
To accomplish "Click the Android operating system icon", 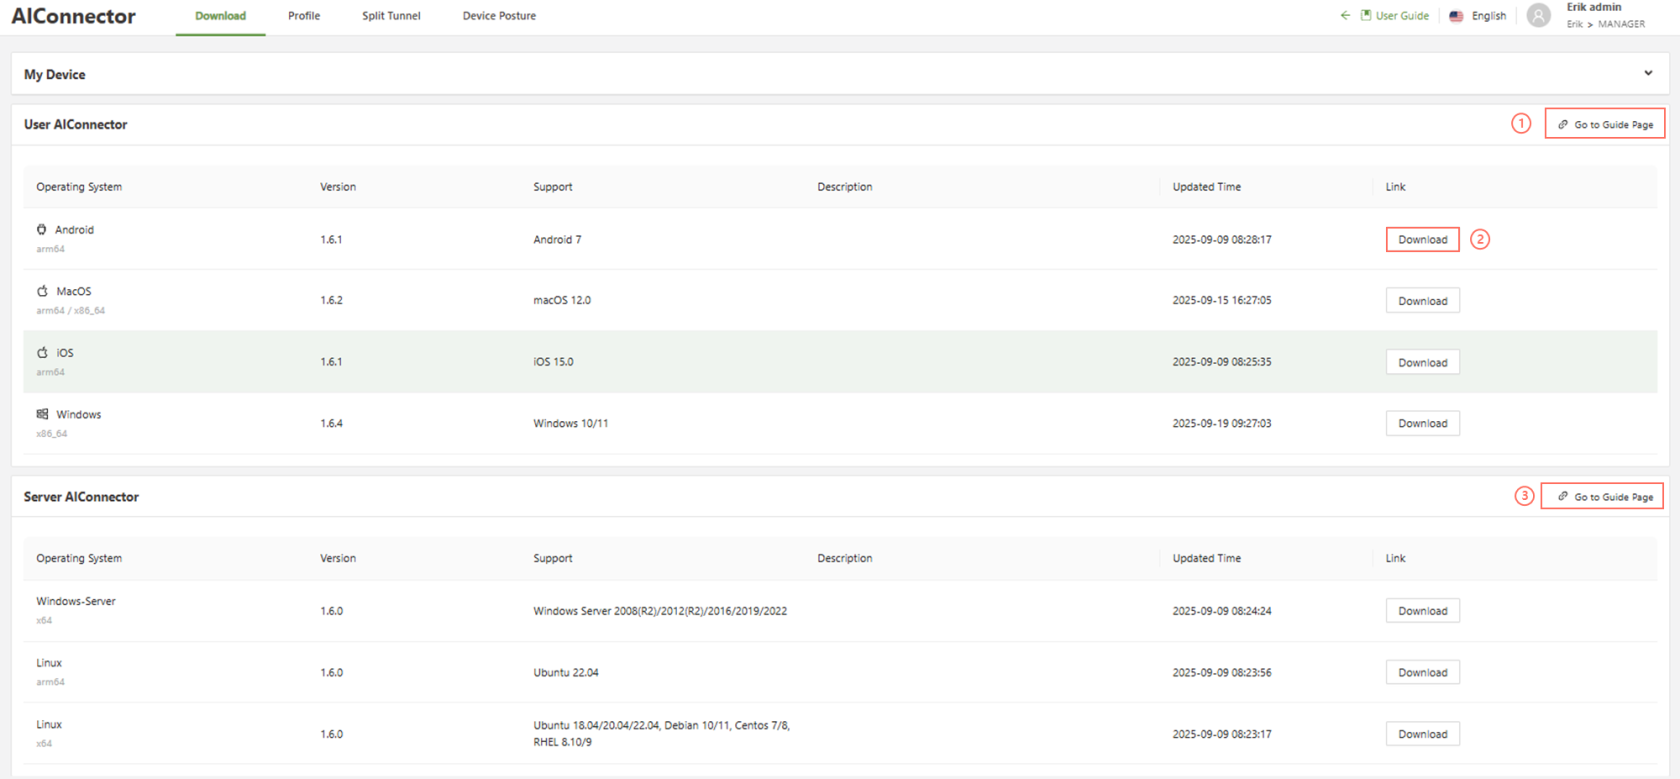I will click(41, 230).
